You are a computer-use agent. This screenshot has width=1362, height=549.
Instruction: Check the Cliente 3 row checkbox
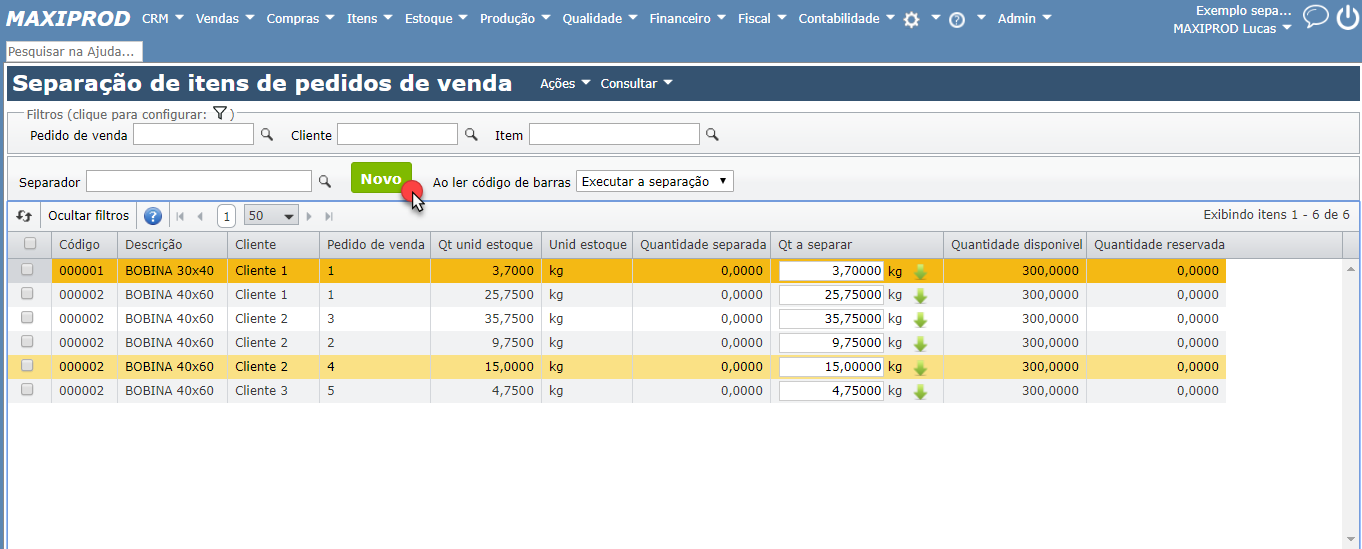point(27,389)
